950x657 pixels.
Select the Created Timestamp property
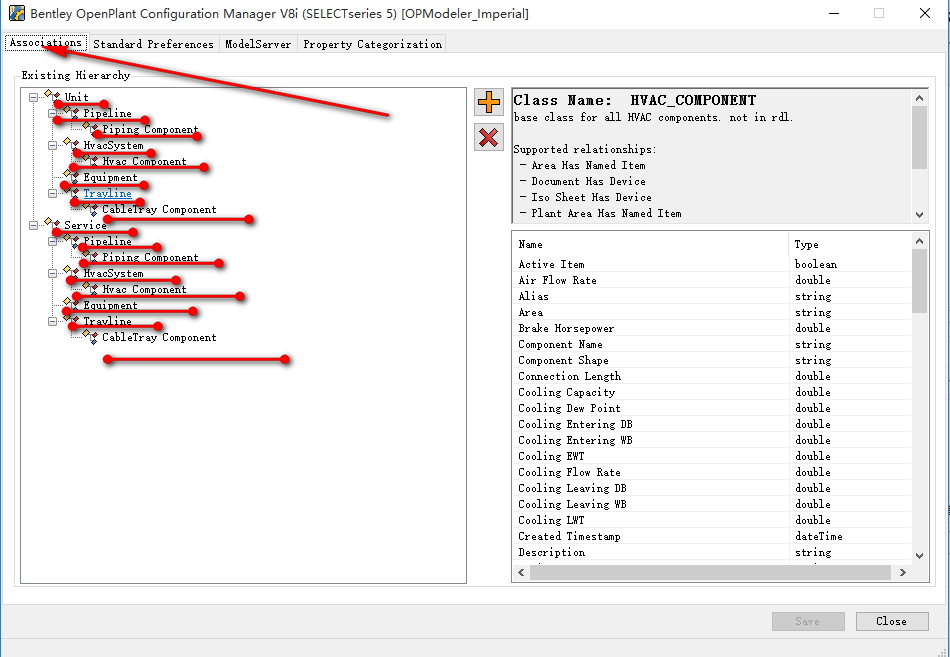pyautogui.click(x=712, y=536)
